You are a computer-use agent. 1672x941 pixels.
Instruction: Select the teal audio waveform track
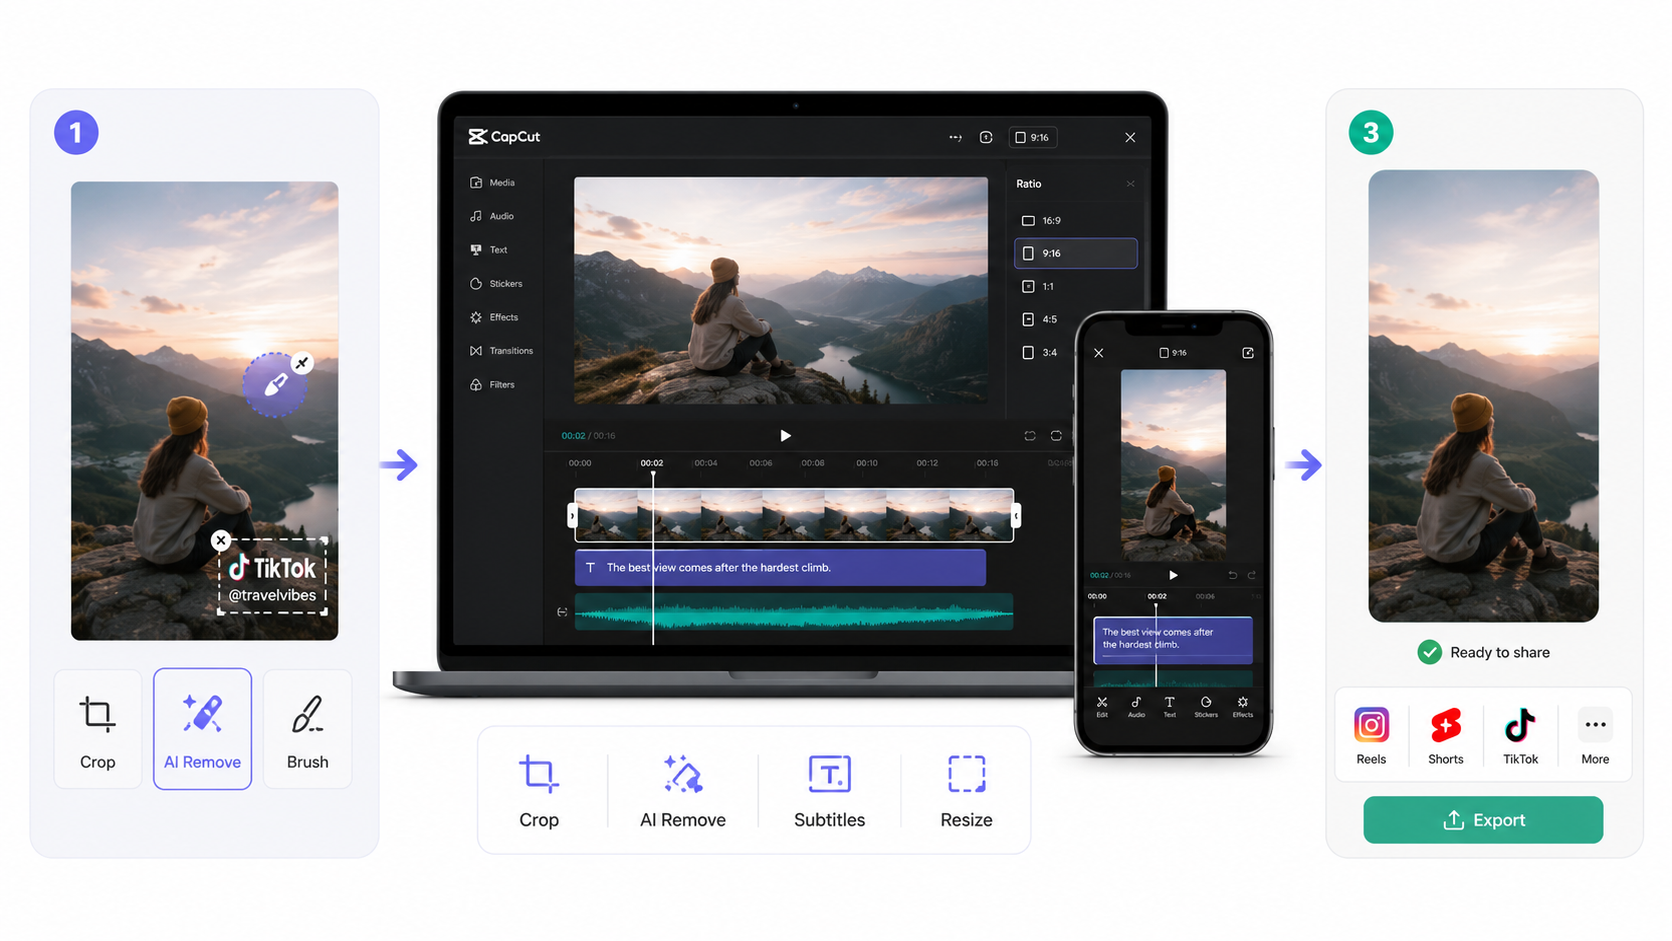click(794, 612)
